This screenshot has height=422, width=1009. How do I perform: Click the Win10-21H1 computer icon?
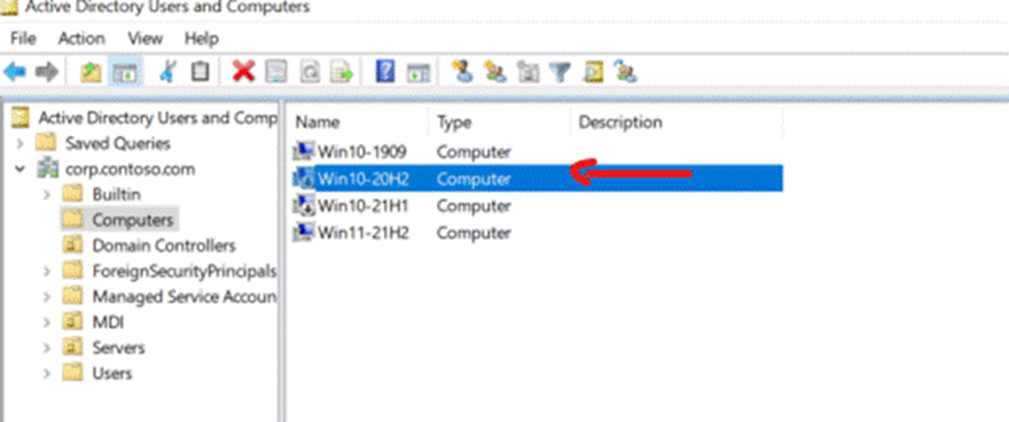(303, 206)
